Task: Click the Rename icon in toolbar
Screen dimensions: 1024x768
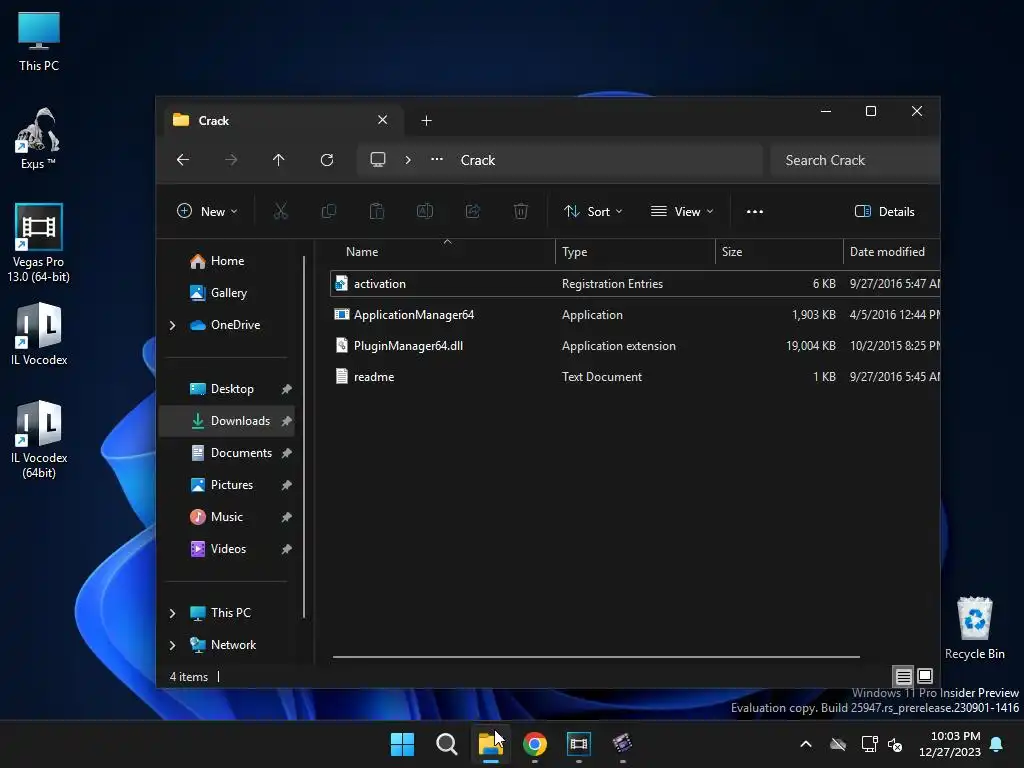Action: pyautogui.click(x=425, y=211)
